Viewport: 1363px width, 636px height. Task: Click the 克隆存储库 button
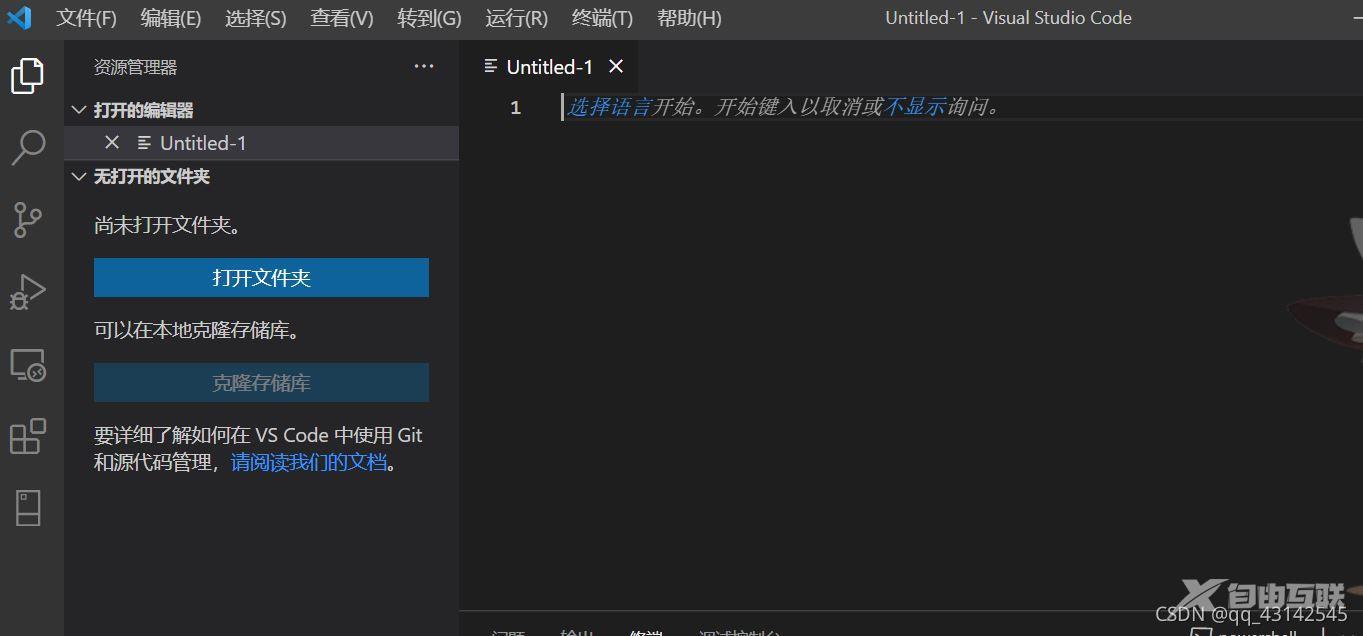(x=261, y=383)
